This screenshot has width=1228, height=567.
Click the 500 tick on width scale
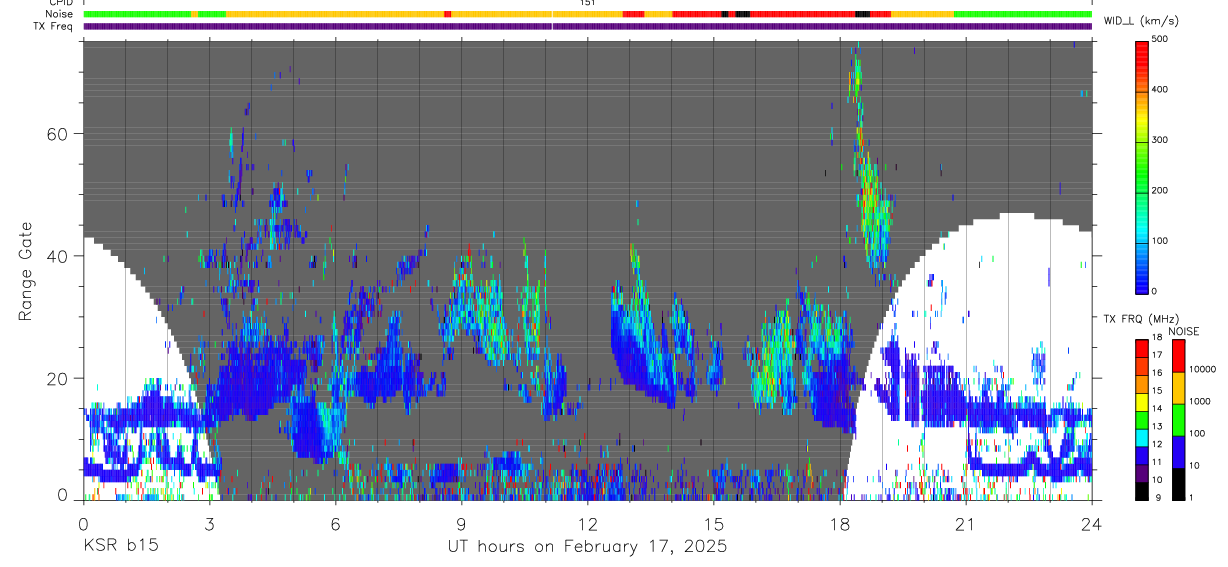[x=1161, y=39]
